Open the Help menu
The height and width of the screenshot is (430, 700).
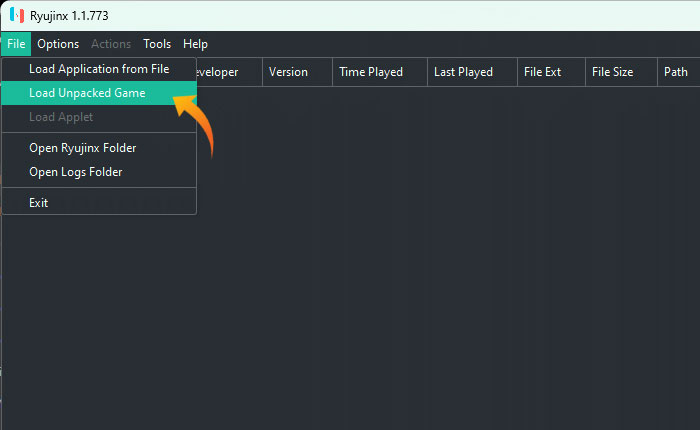(x=196, y=44)
